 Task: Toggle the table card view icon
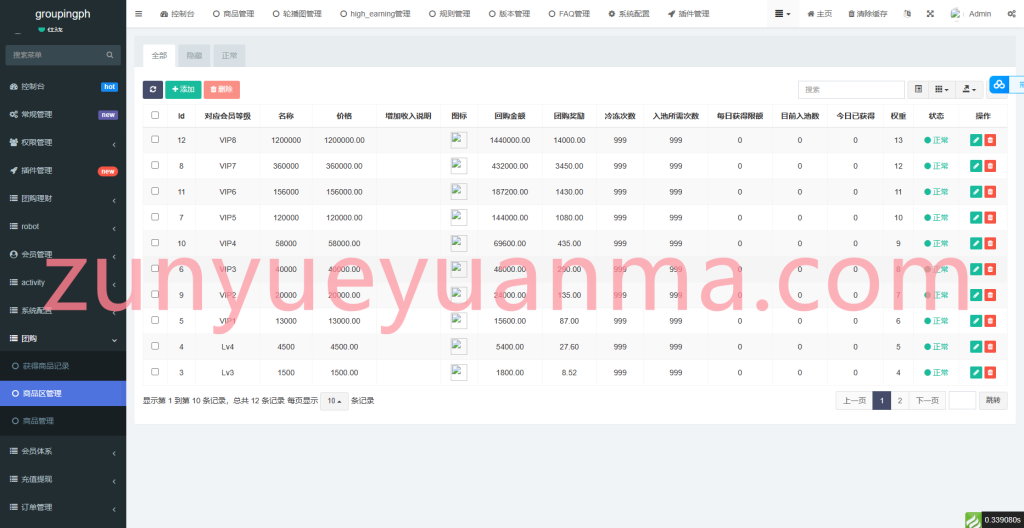point(918,90)
